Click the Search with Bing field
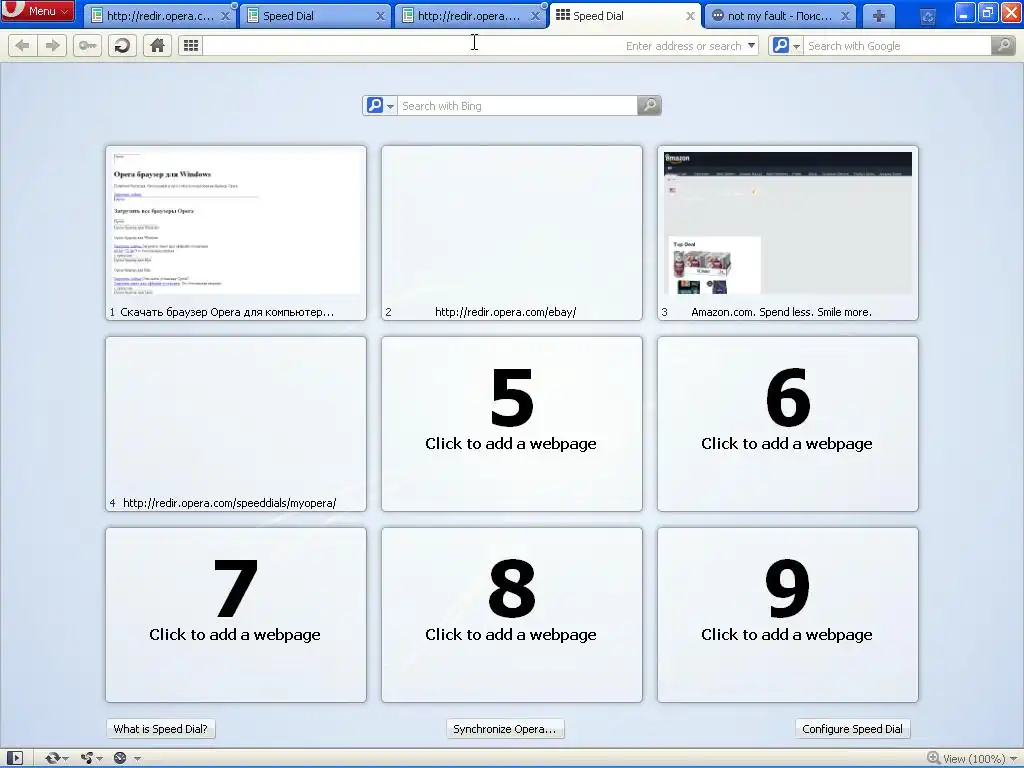The height and width of the screenshot is (768, 1024). coord(517,106)
